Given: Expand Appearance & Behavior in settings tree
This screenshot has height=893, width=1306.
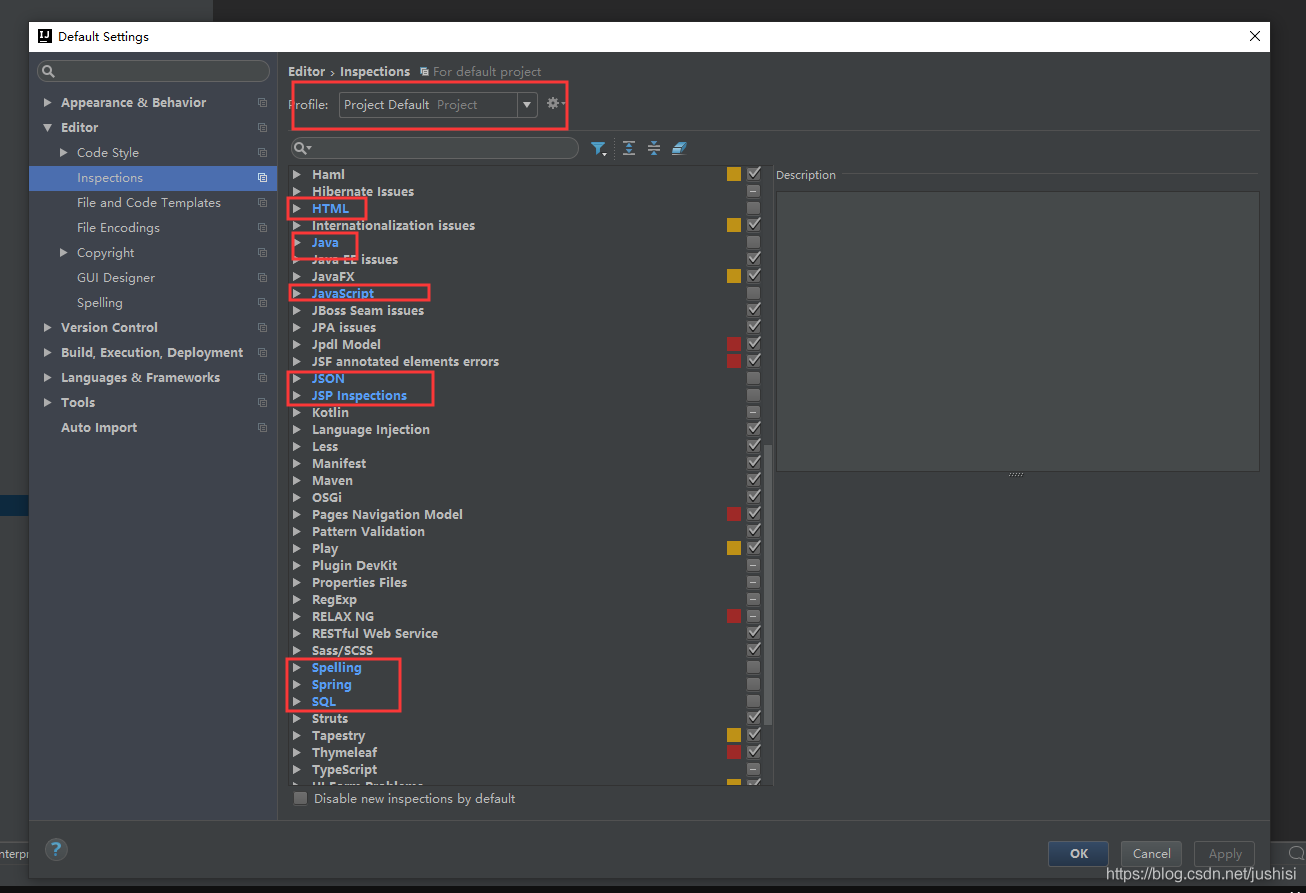Looking at the screenshot, I should click(47, 103).
